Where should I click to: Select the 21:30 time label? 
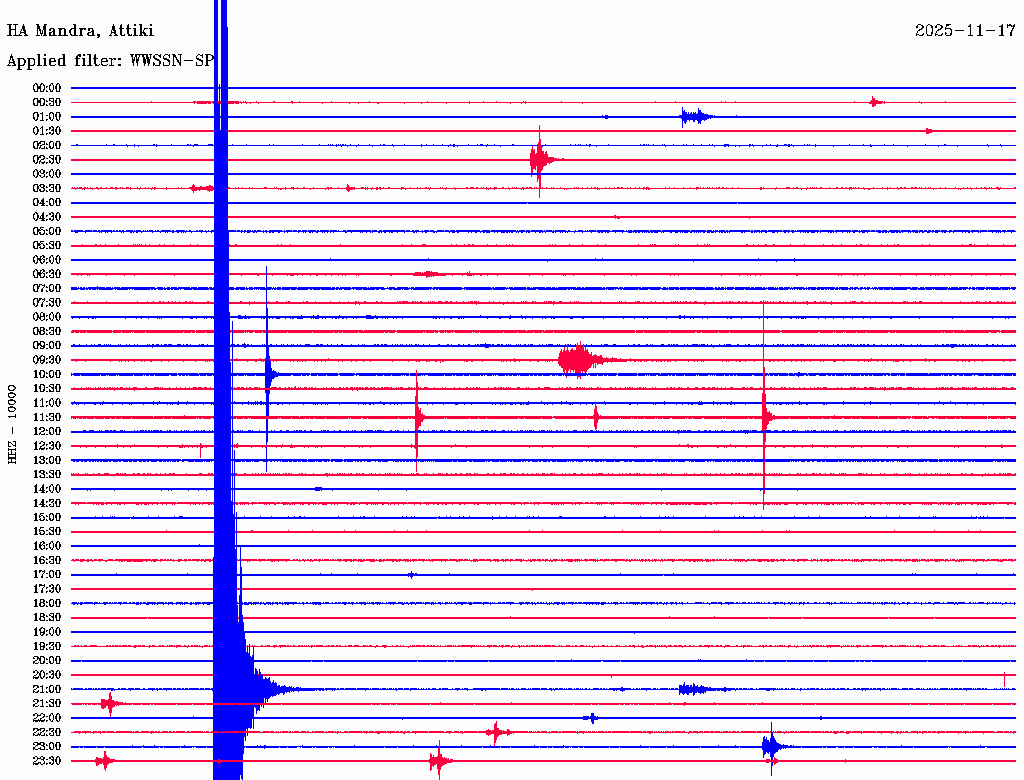pos(47,704)
